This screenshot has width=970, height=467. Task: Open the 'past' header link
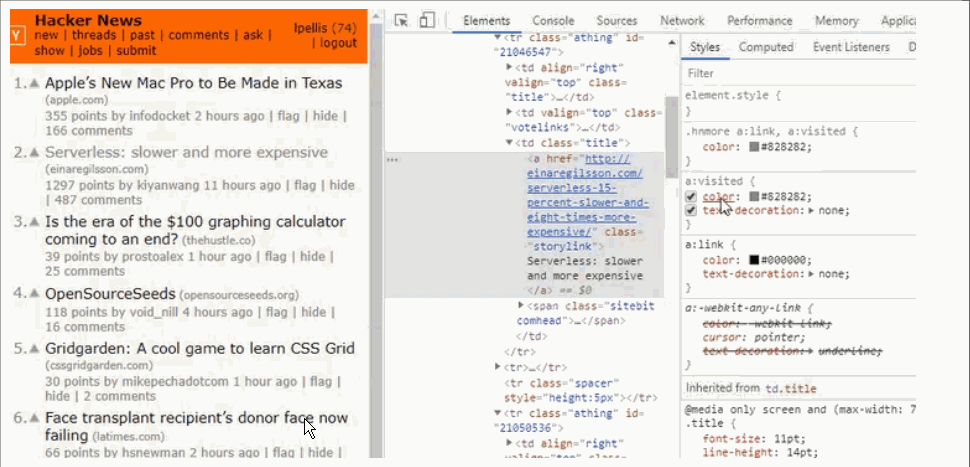[x=142, y=35]
